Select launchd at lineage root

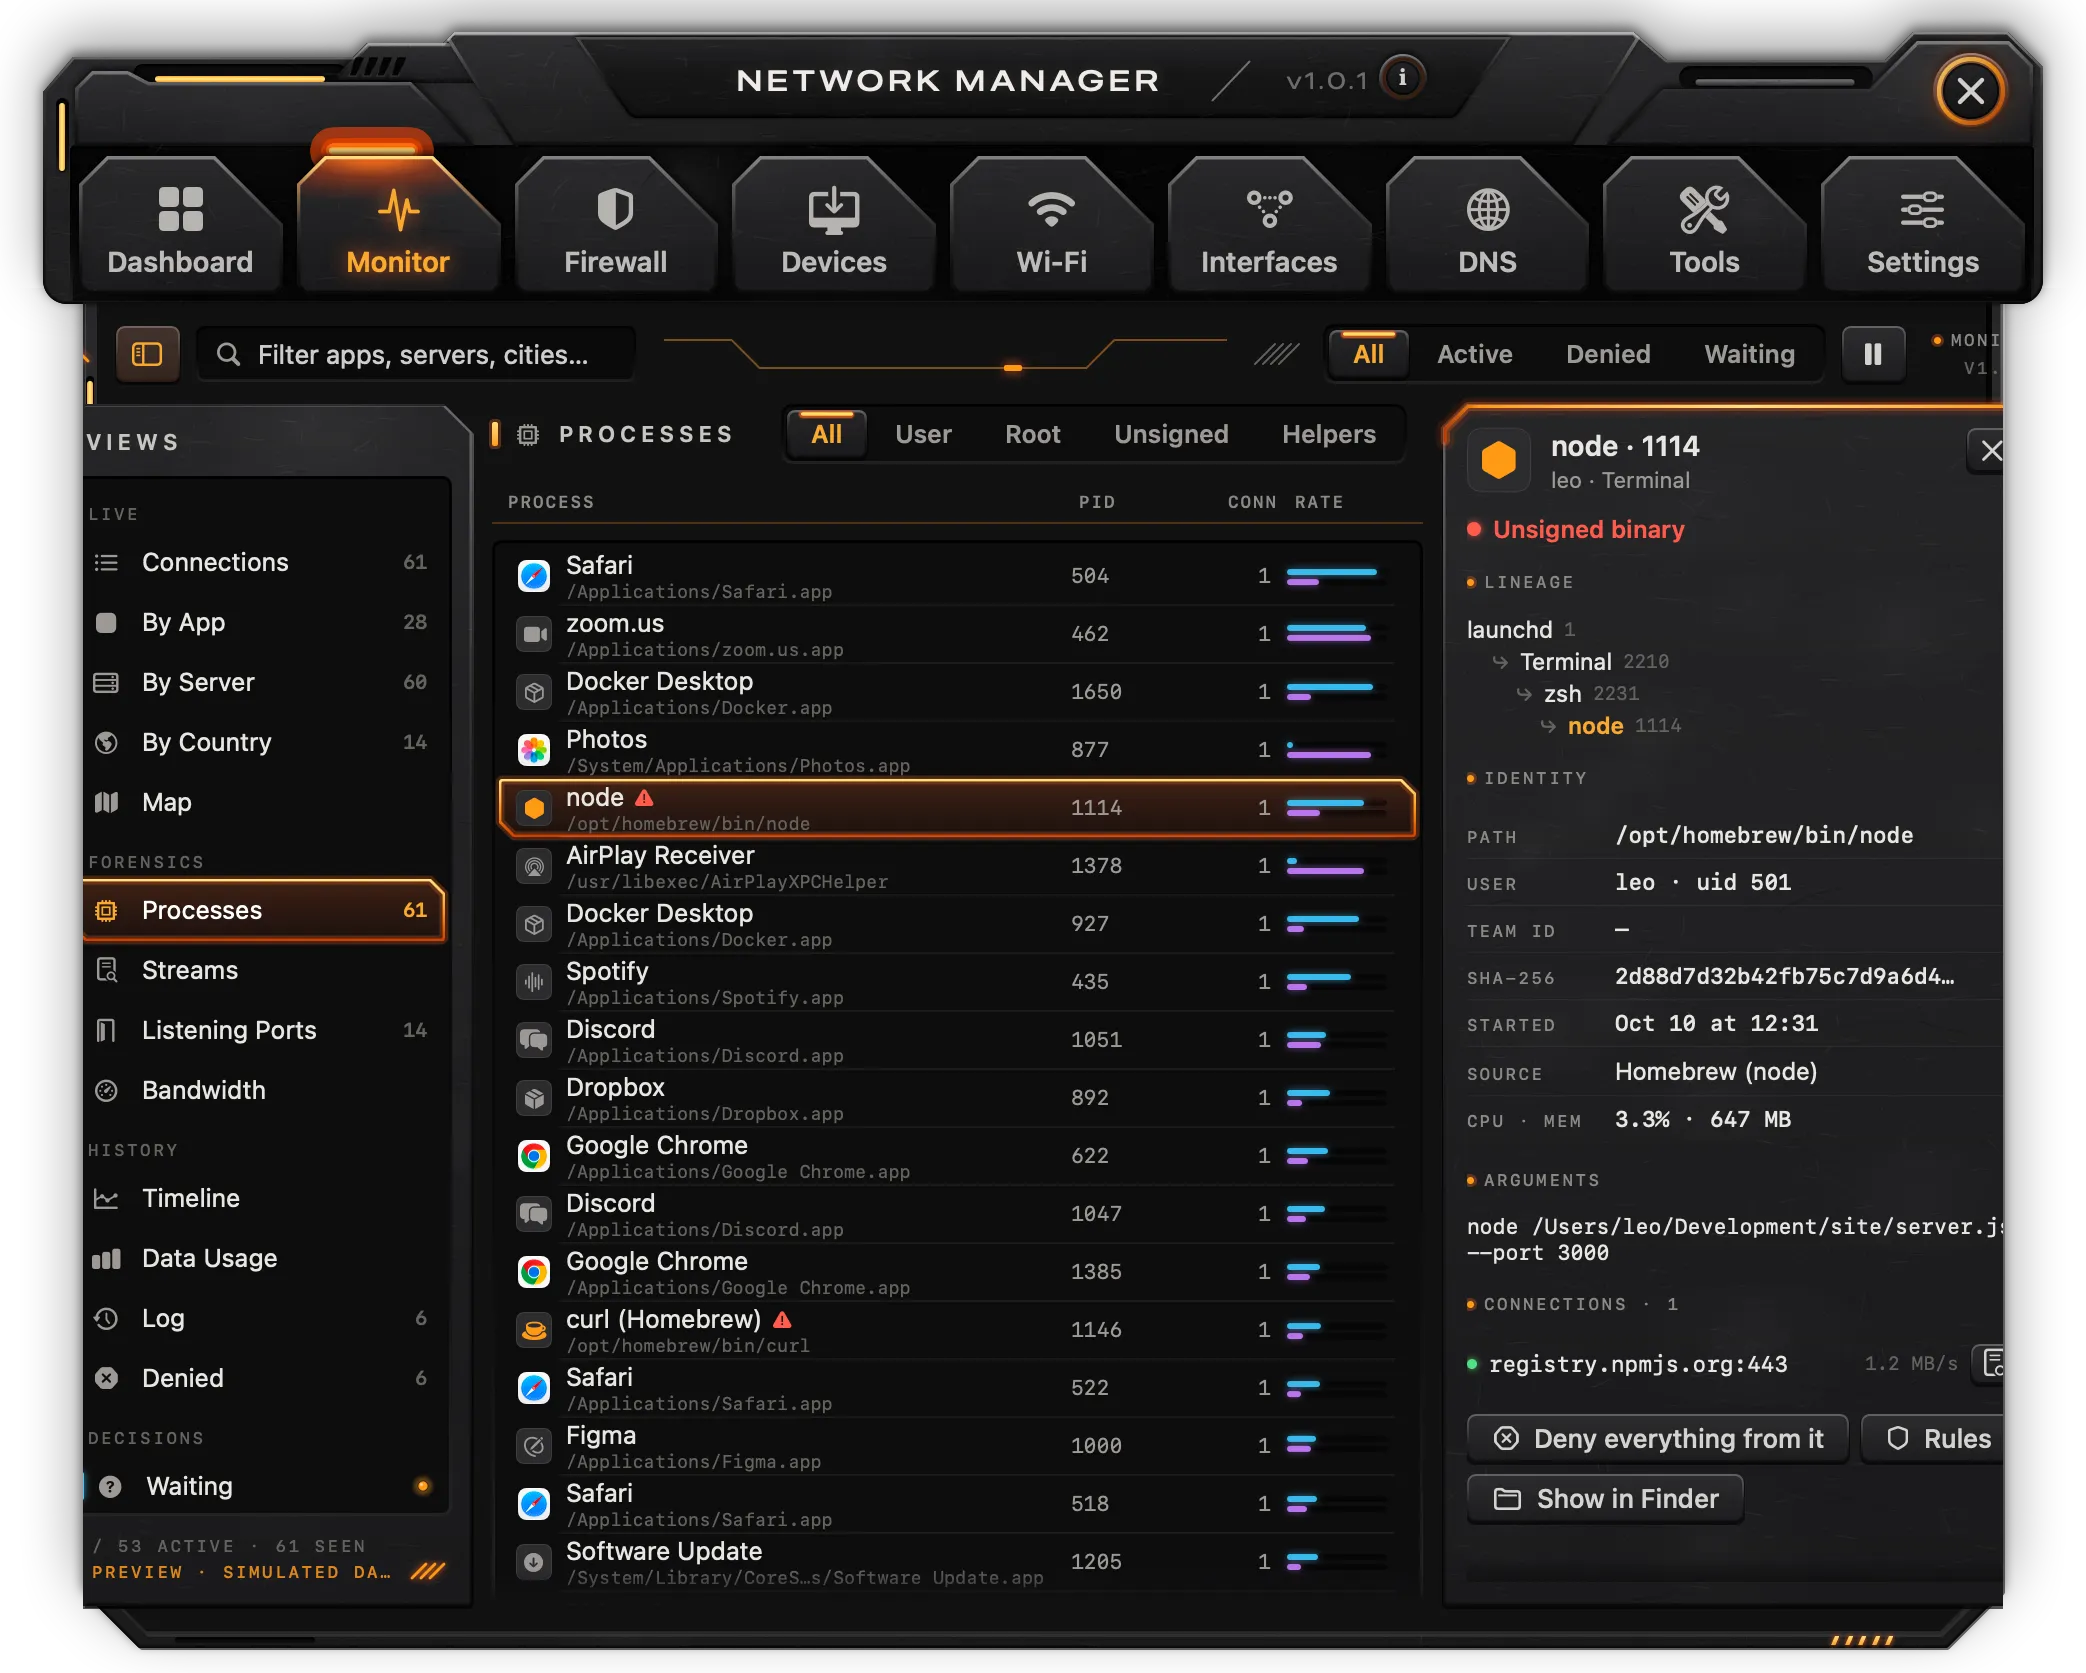coord(1509,630)
